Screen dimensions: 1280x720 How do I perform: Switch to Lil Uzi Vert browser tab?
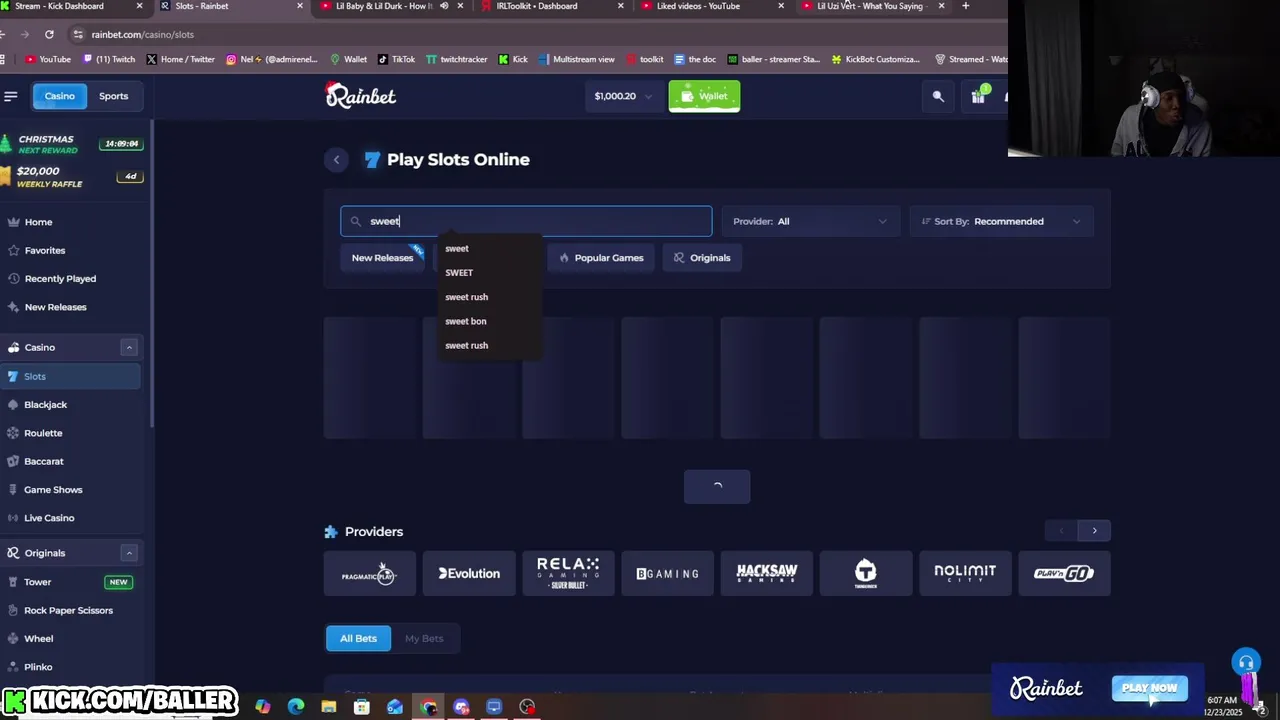click(x=870, y=6)
